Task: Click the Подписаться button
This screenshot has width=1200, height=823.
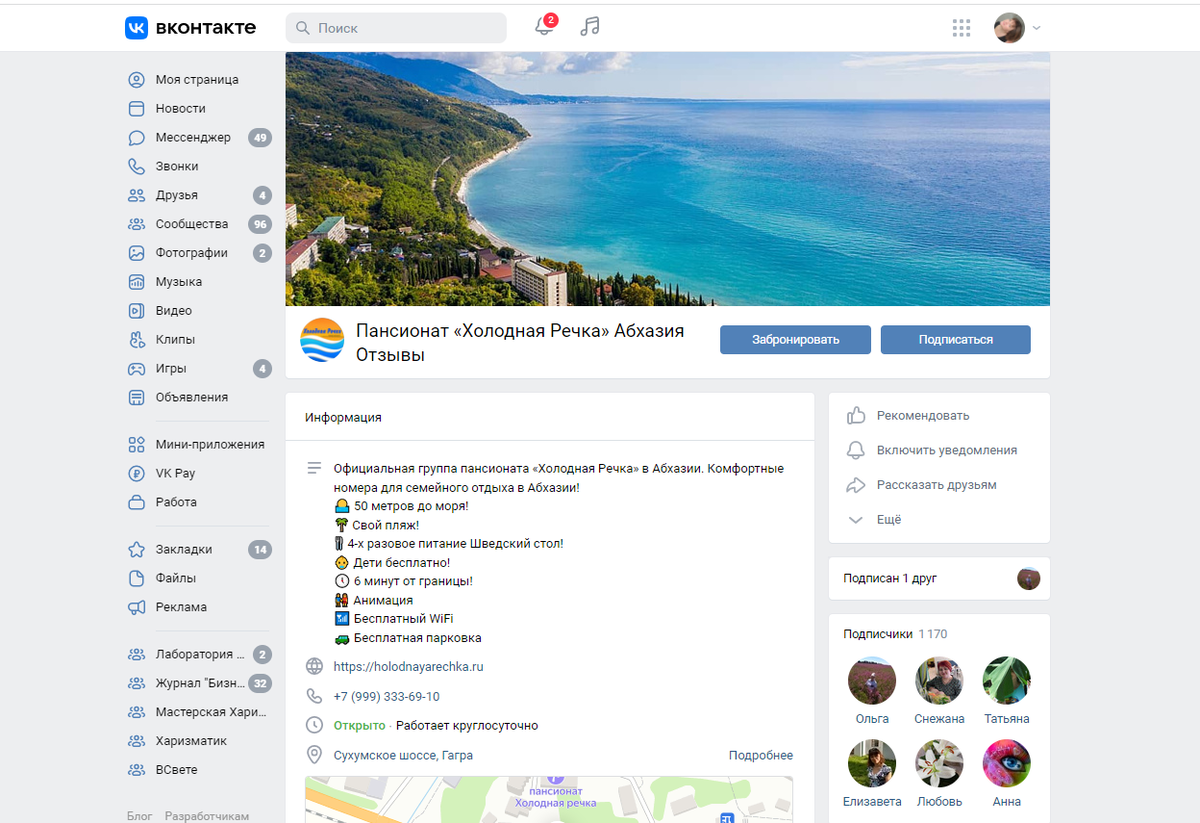Action: pos(956,340)
